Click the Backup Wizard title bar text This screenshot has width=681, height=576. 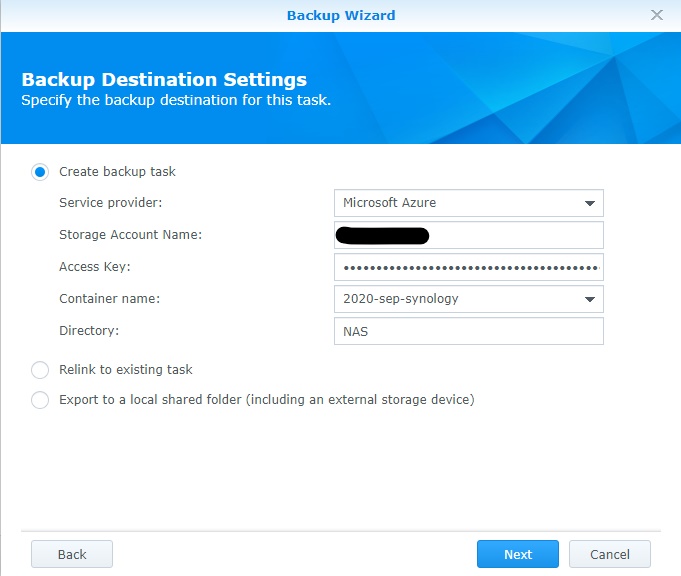[340, 15]
